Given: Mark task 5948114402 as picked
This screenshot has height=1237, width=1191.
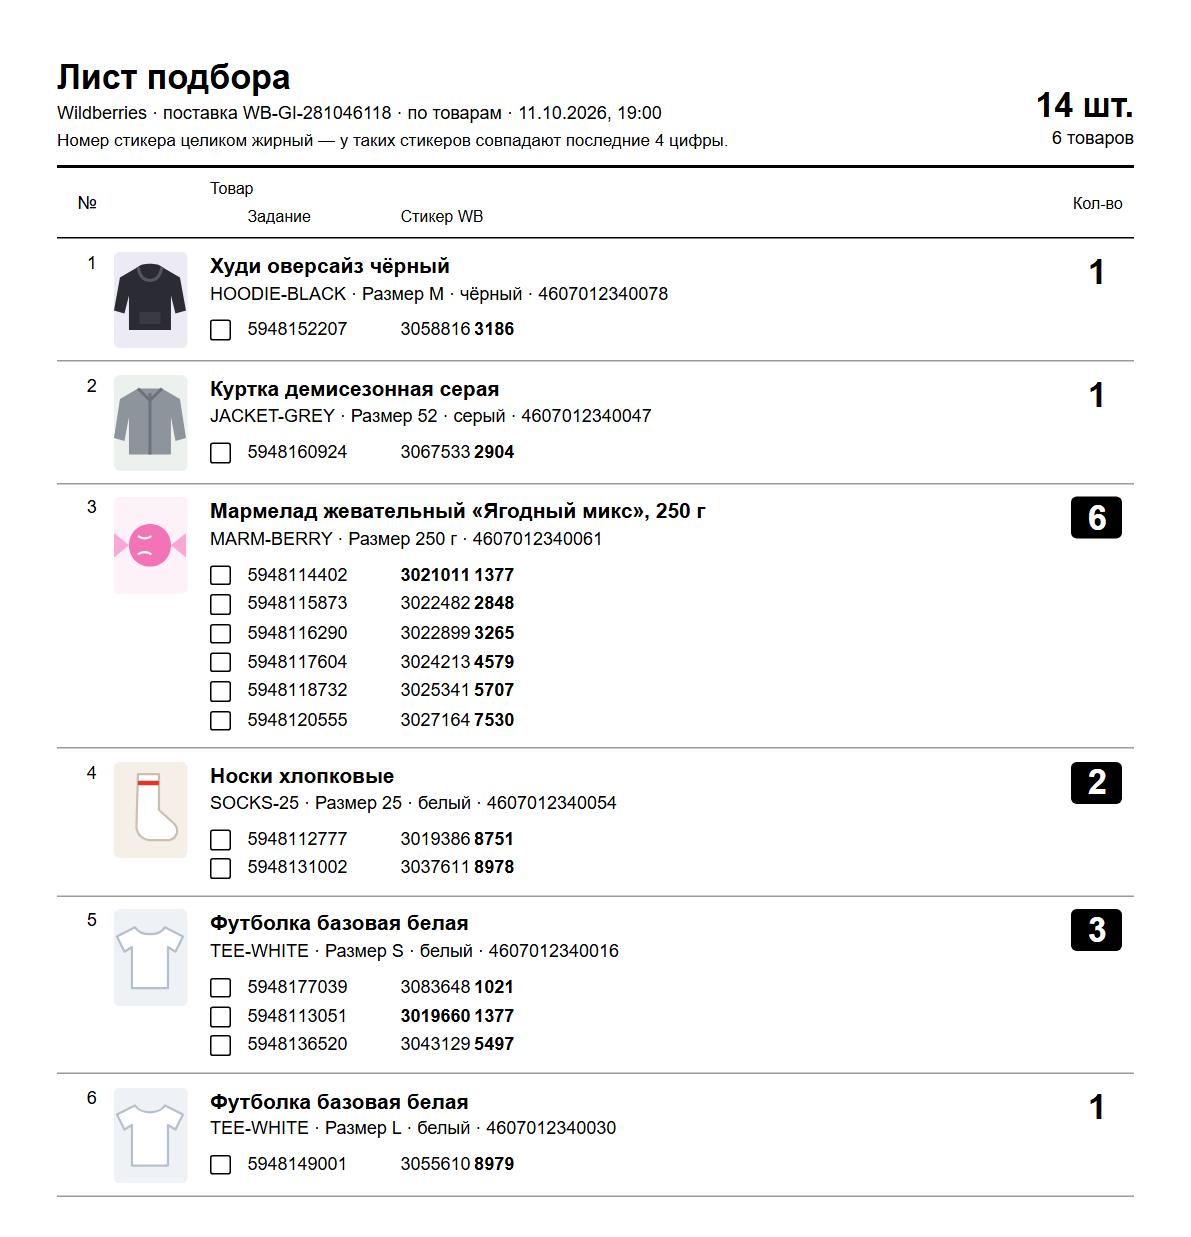Looking at the screenshot, I should click(221, 575).
